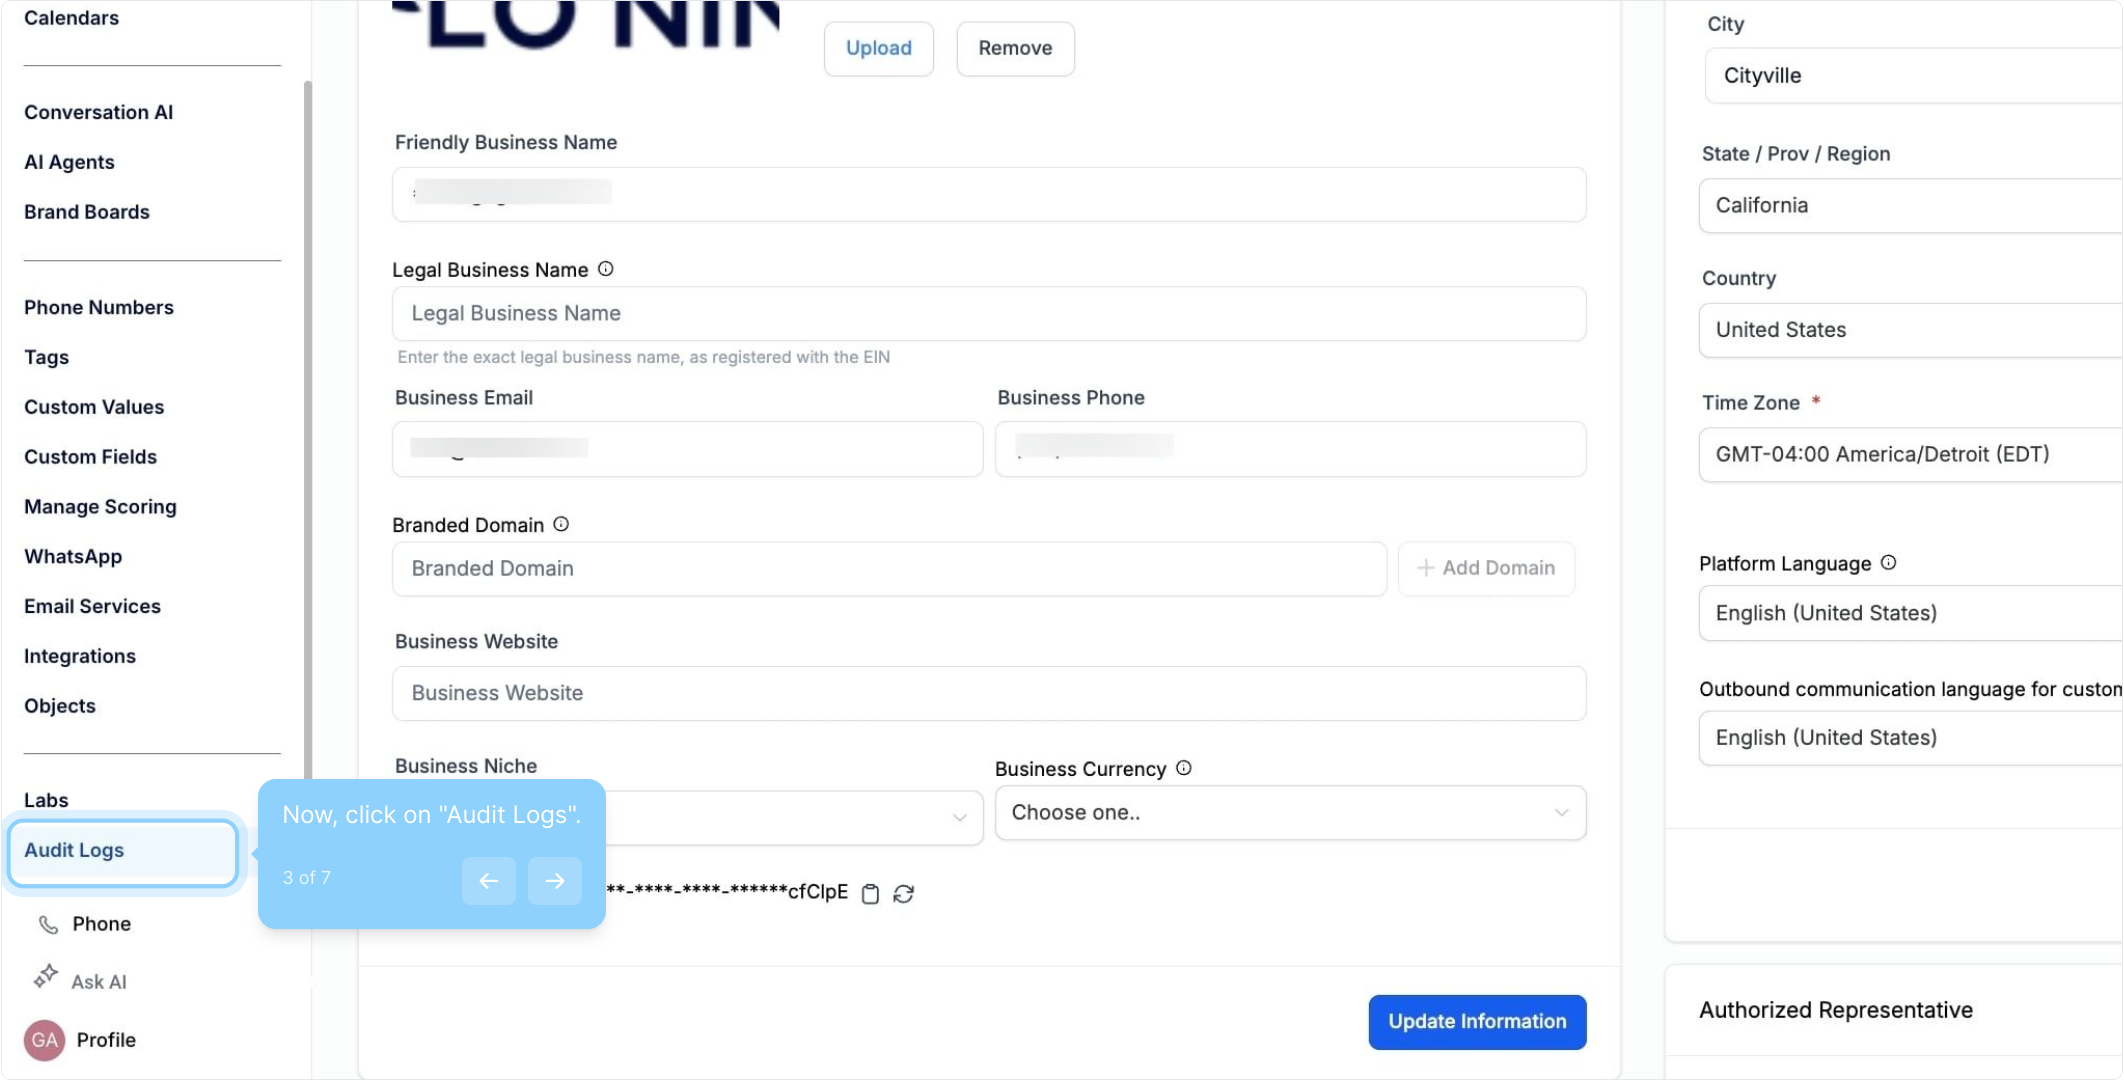
Task: Go to Custom Fields settings
Action: pos(91,457)
